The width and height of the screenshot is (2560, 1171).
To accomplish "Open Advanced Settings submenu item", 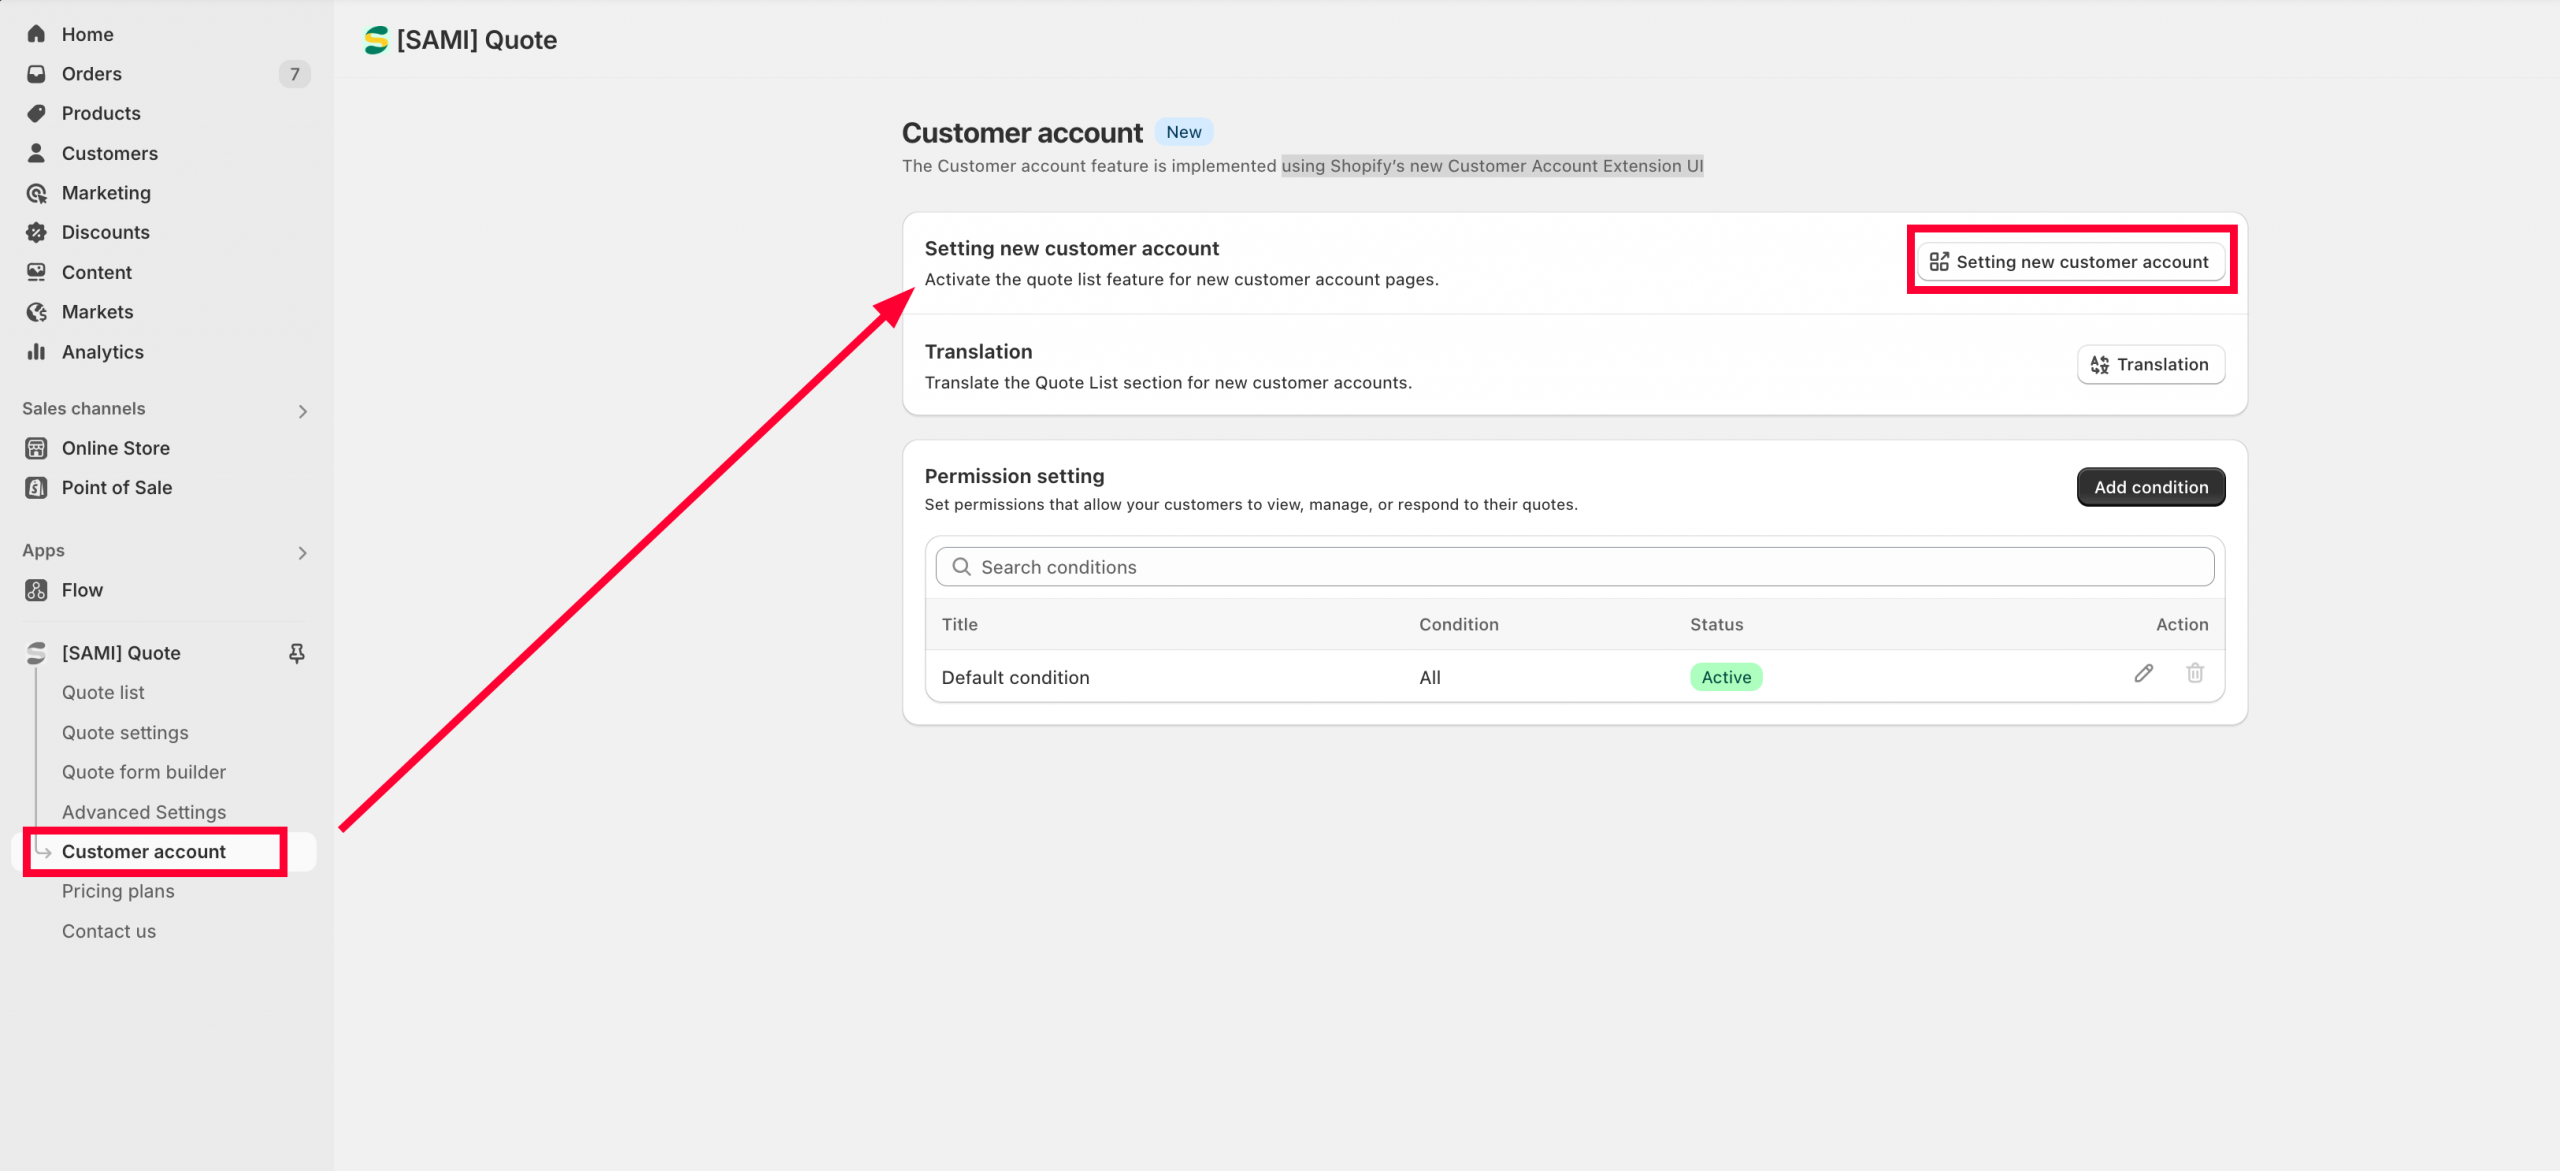I will 144,812.
